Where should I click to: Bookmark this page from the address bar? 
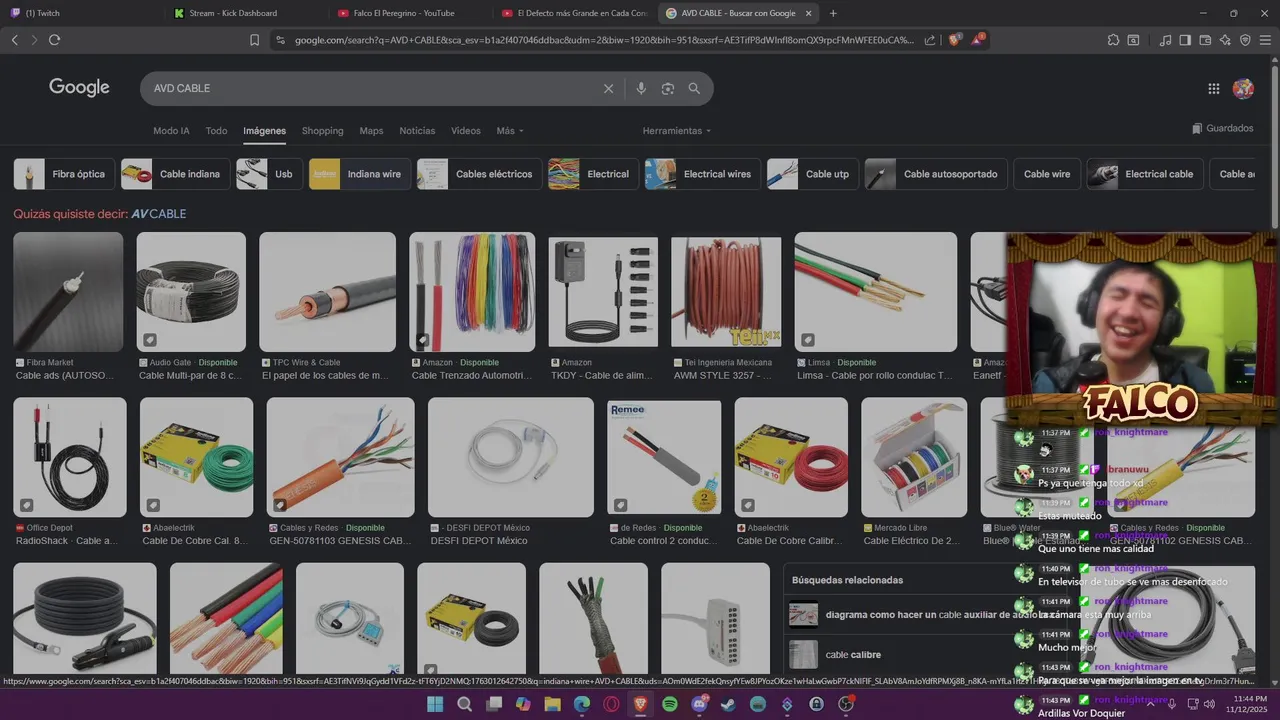point(254,40)
